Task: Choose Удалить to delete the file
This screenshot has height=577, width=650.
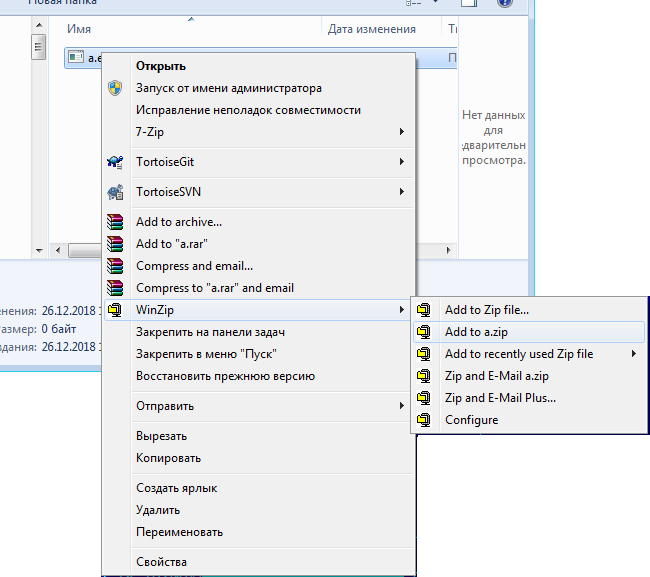Action: click(158, 510)
